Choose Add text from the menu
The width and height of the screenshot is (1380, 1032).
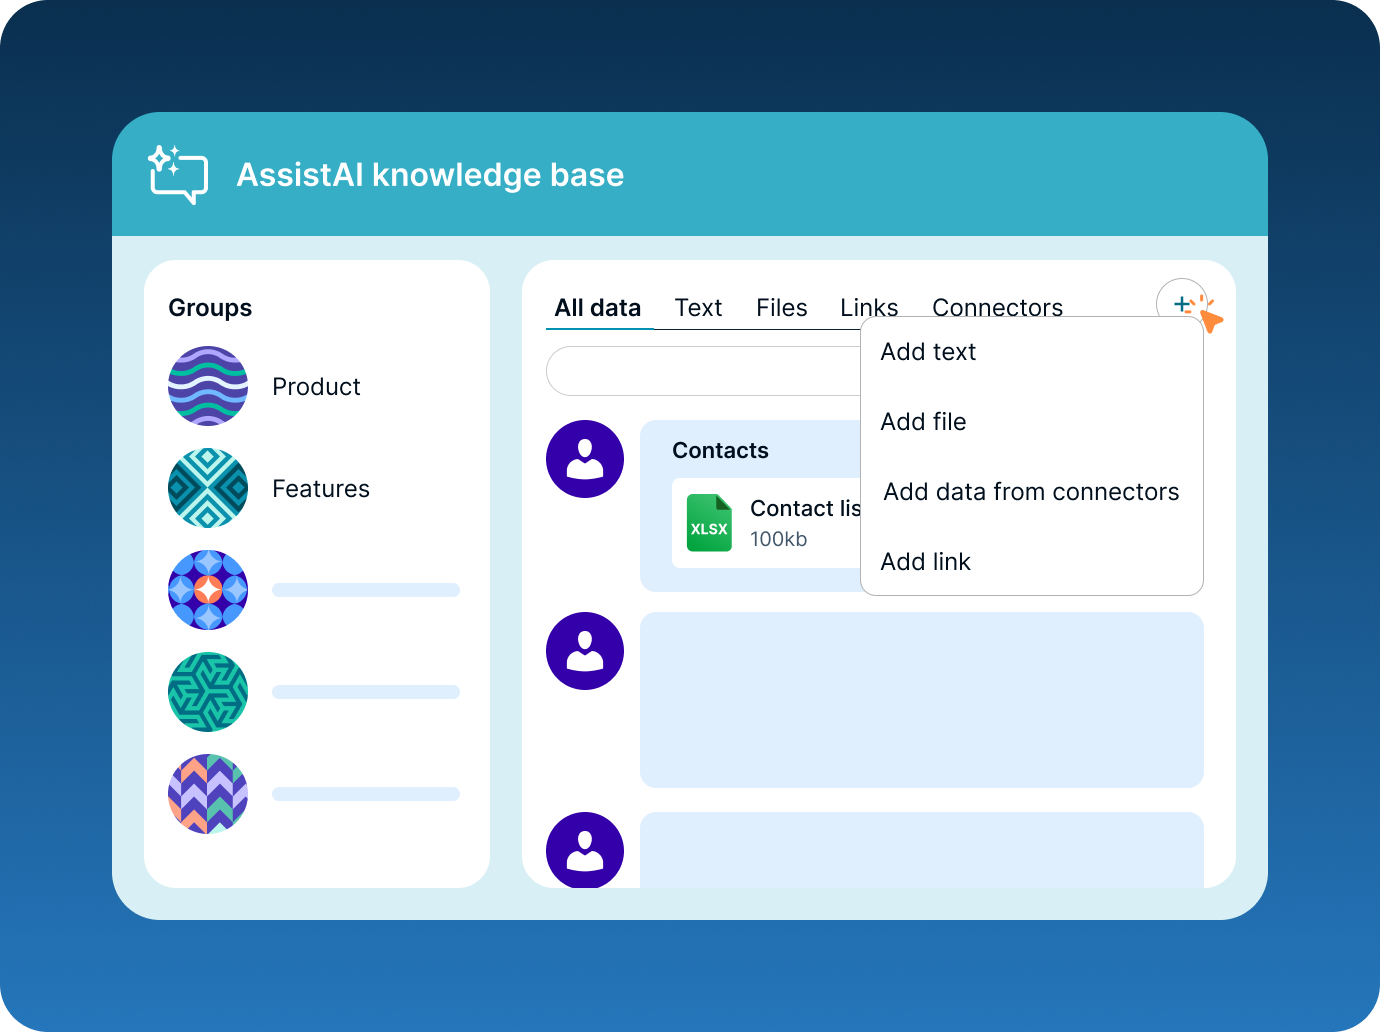(928, 352)
